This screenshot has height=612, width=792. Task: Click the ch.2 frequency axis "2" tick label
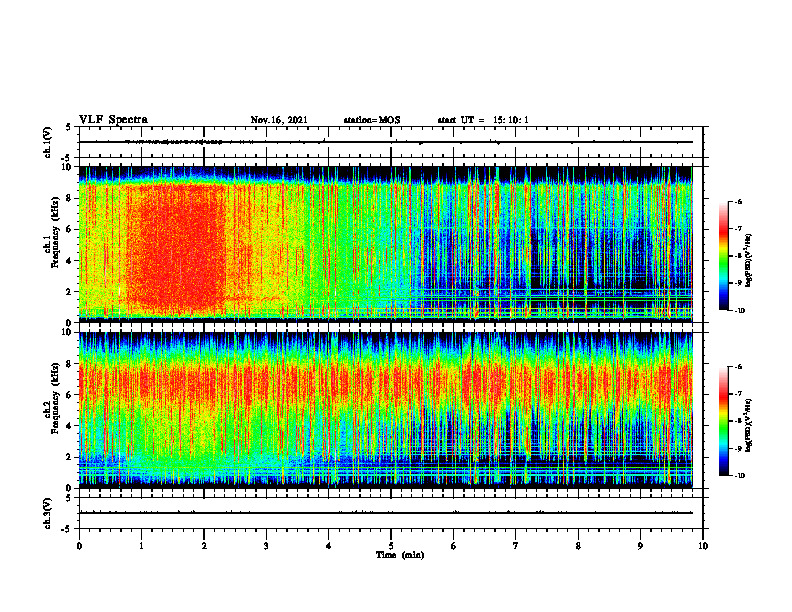tap(70, 457)
